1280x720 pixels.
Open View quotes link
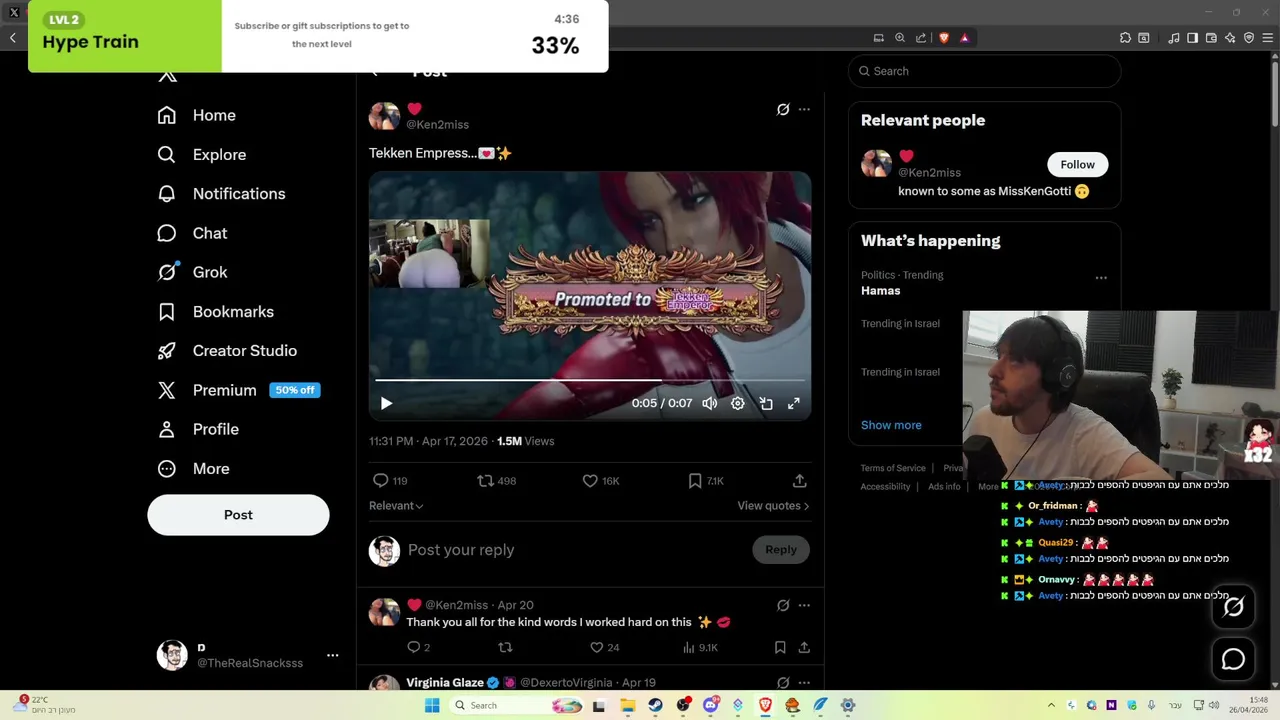[773, 506]
